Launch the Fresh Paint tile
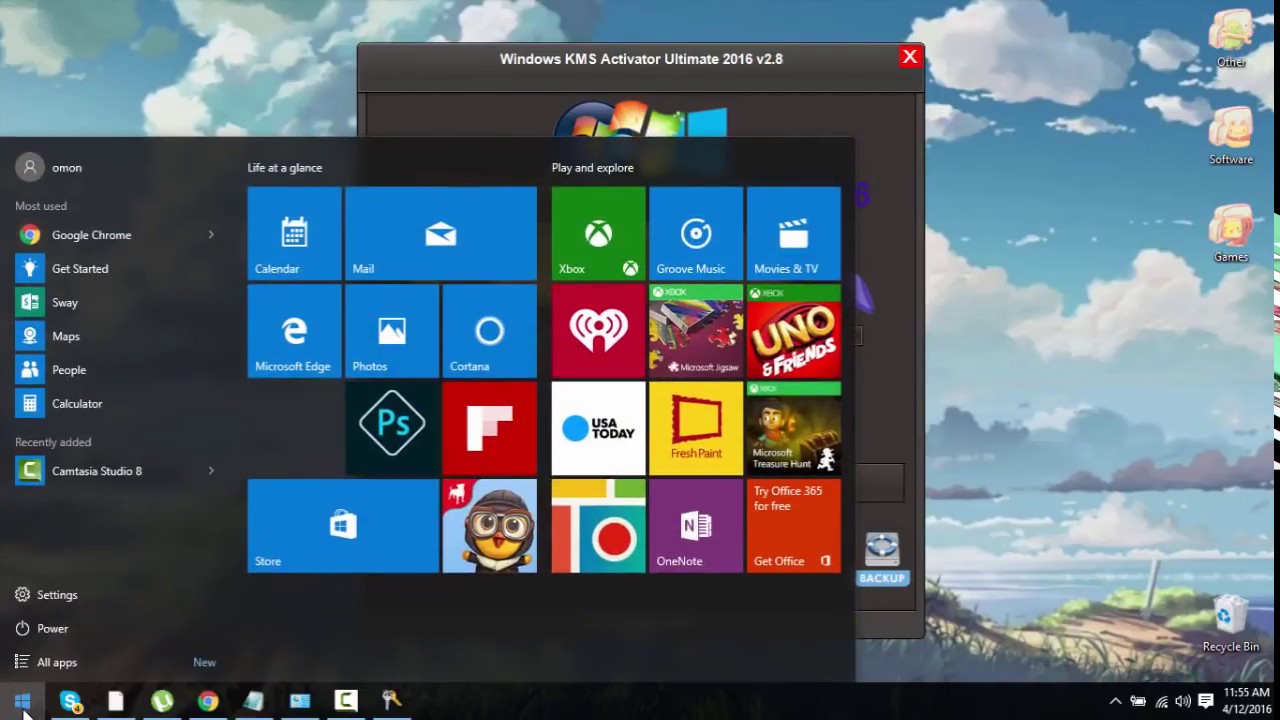 696,428
